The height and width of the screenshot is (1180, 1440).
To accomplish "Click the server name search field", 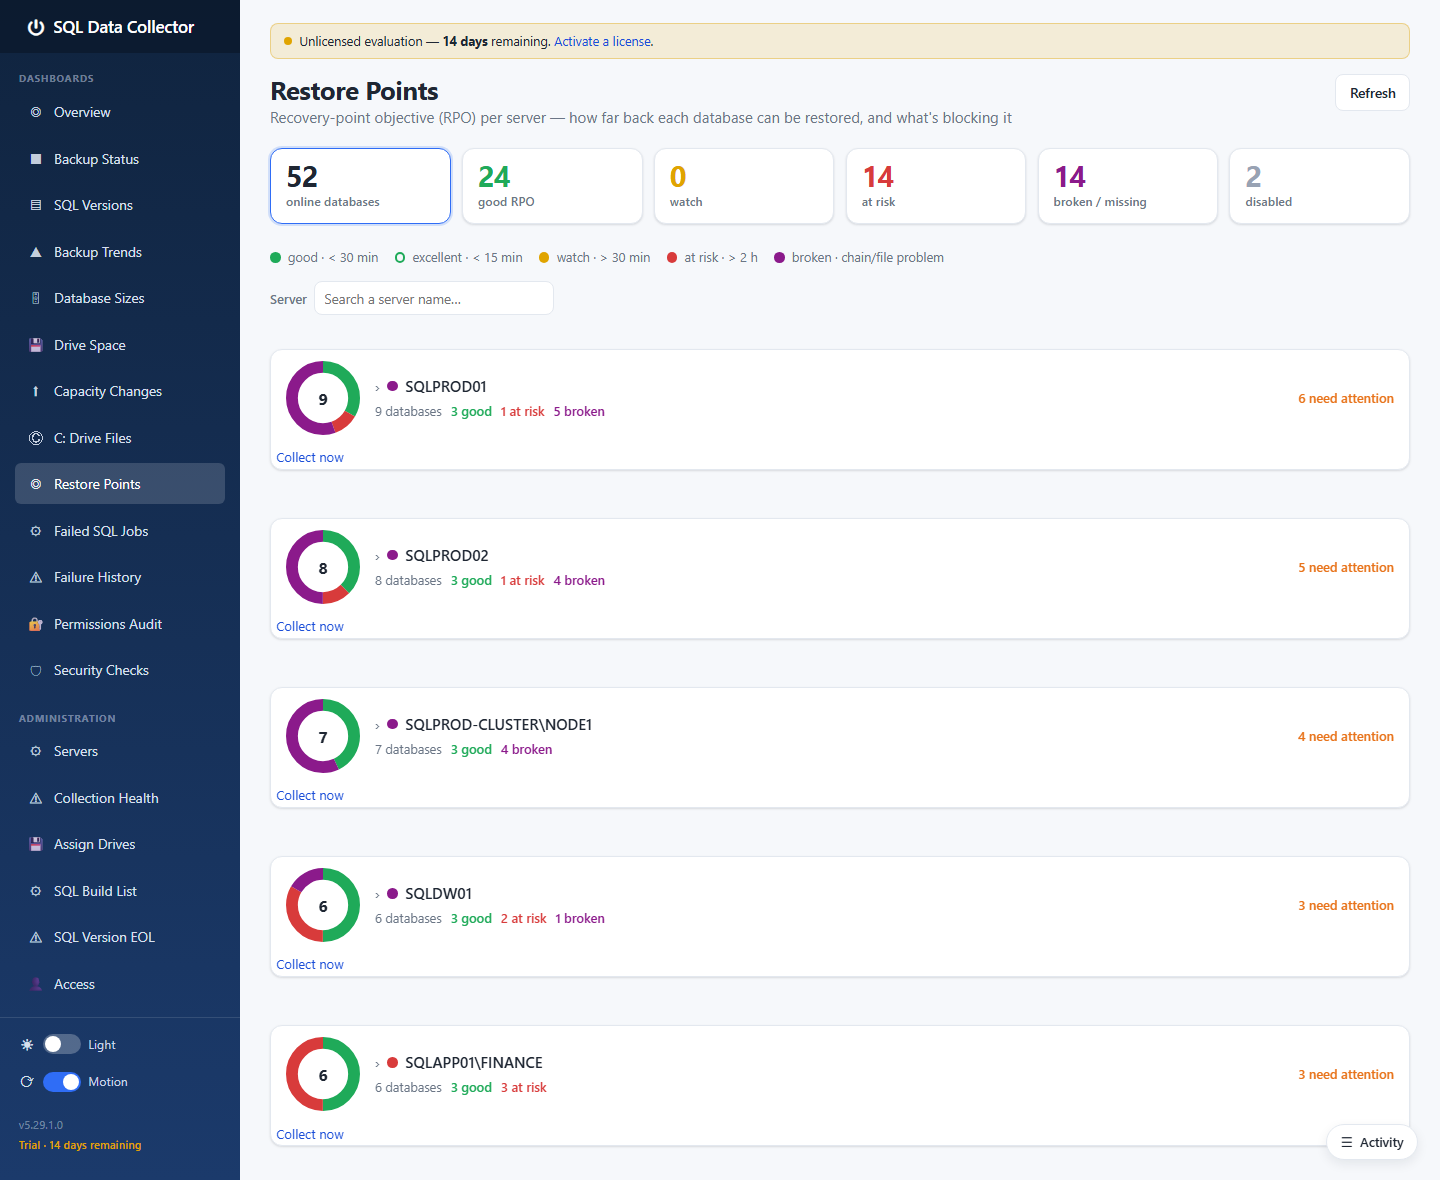I will (x=434, y=298).
